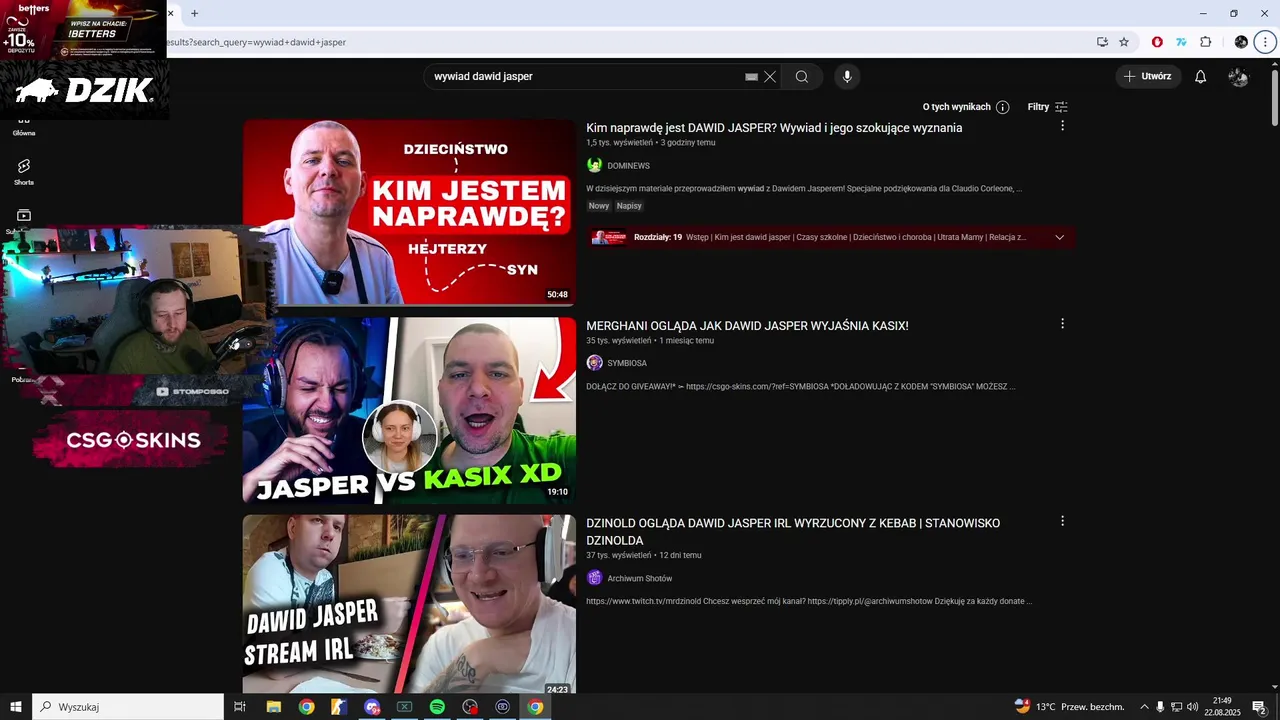The height and width of the screenshot is (720, 1280).
Task: Click the SYMBIOSA channel avatar
Action: click(594, 363)
